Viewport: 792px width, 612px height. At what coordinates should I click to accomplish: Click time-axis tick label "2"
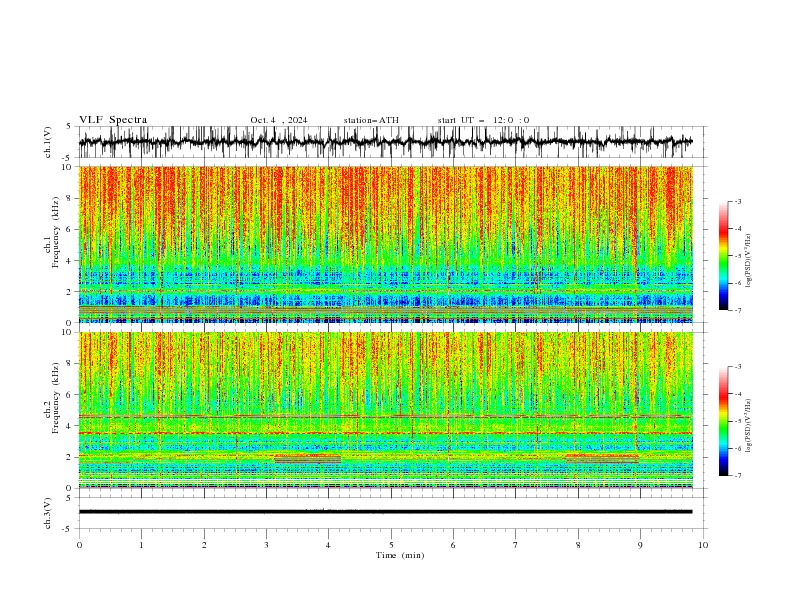(x=204, y=545)
